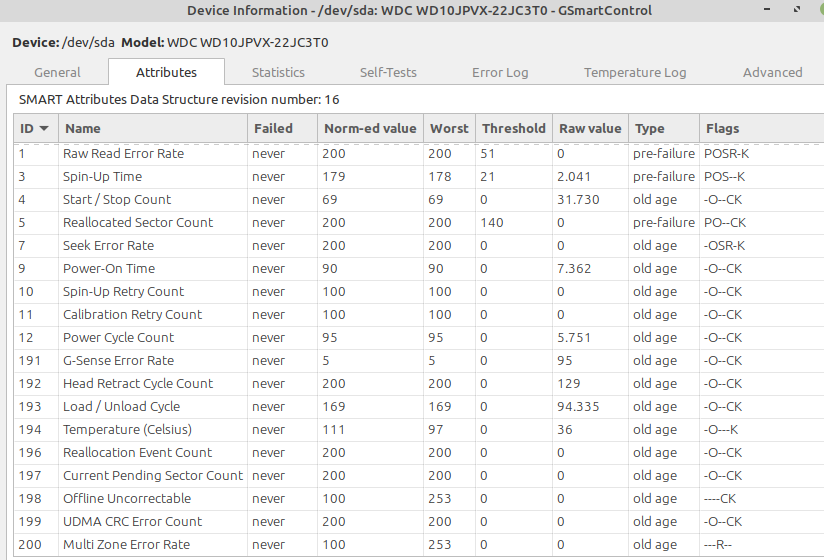Switch to the Advanced tab
The image size is (824, 560).
tap(772, 72)
